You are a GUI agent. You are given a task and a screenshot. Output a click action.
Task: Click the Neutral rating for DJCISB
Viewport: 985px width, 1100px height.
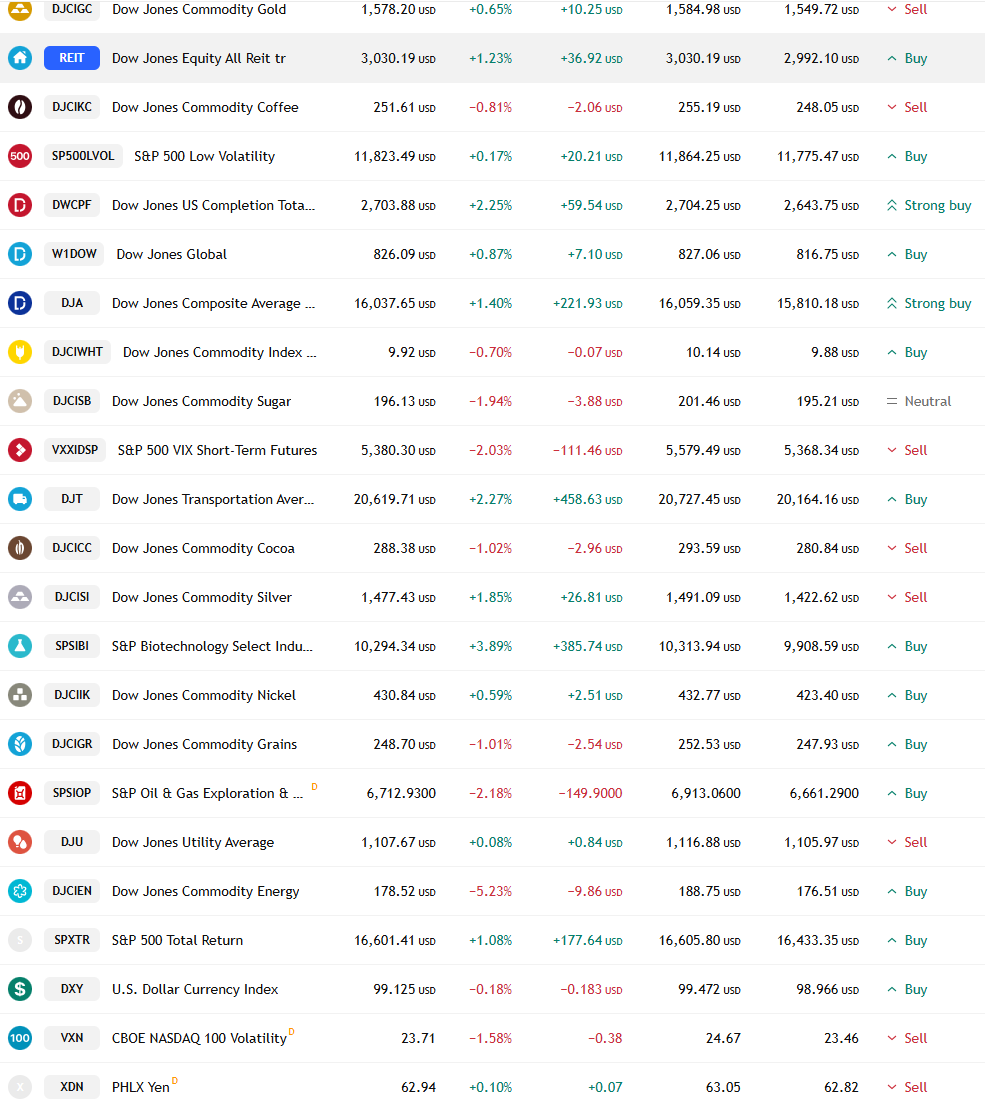click(x=919, y=401)
